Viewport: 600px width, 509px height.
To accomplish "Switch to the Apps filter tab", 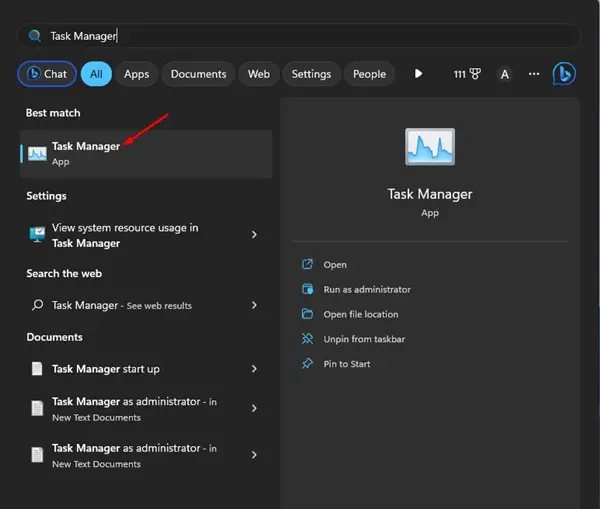I will pos(137,74).
